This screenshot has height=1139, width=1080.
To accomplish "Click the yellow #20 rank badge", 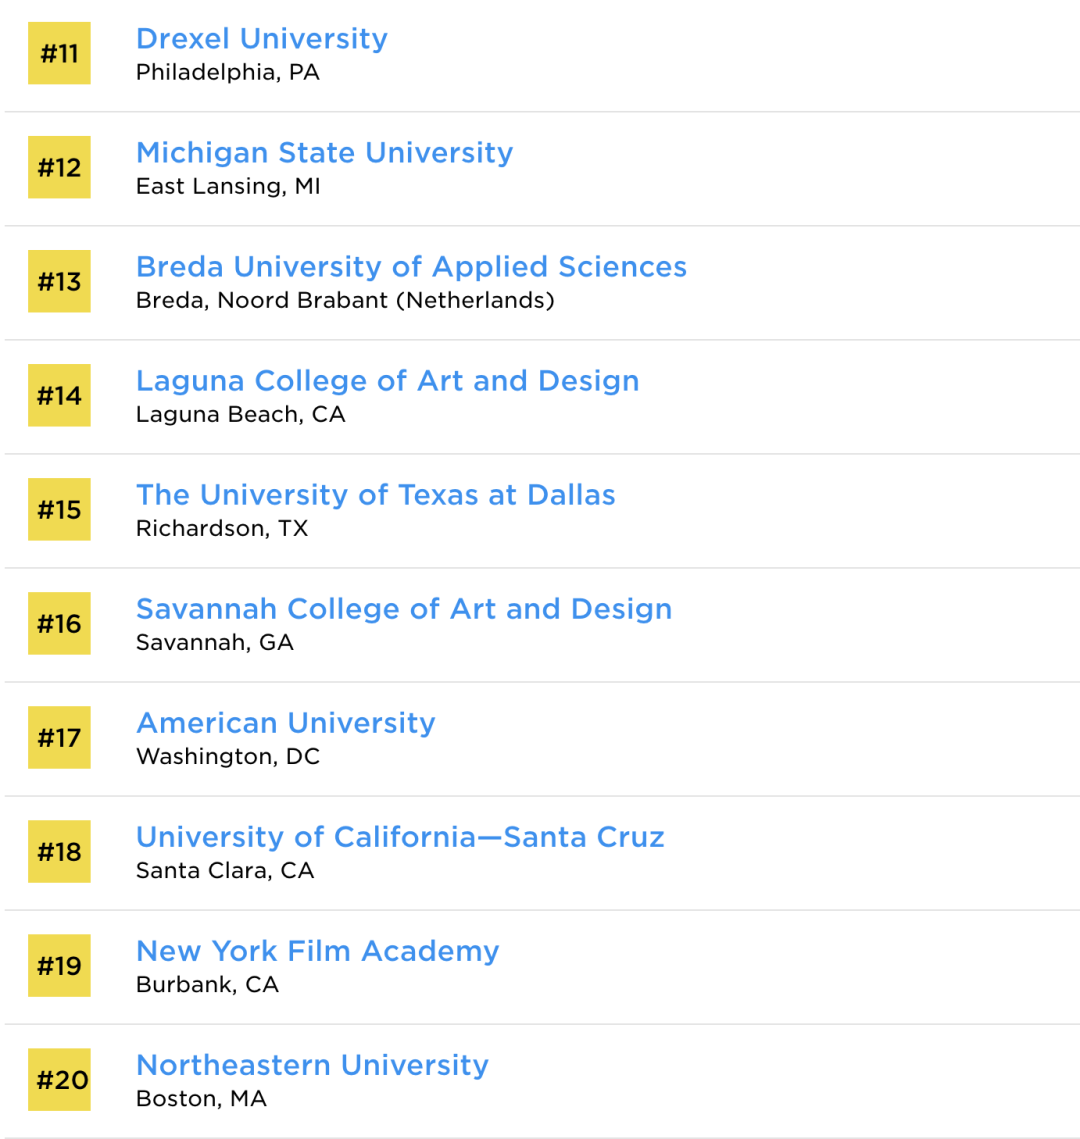I will point(59,1079).
